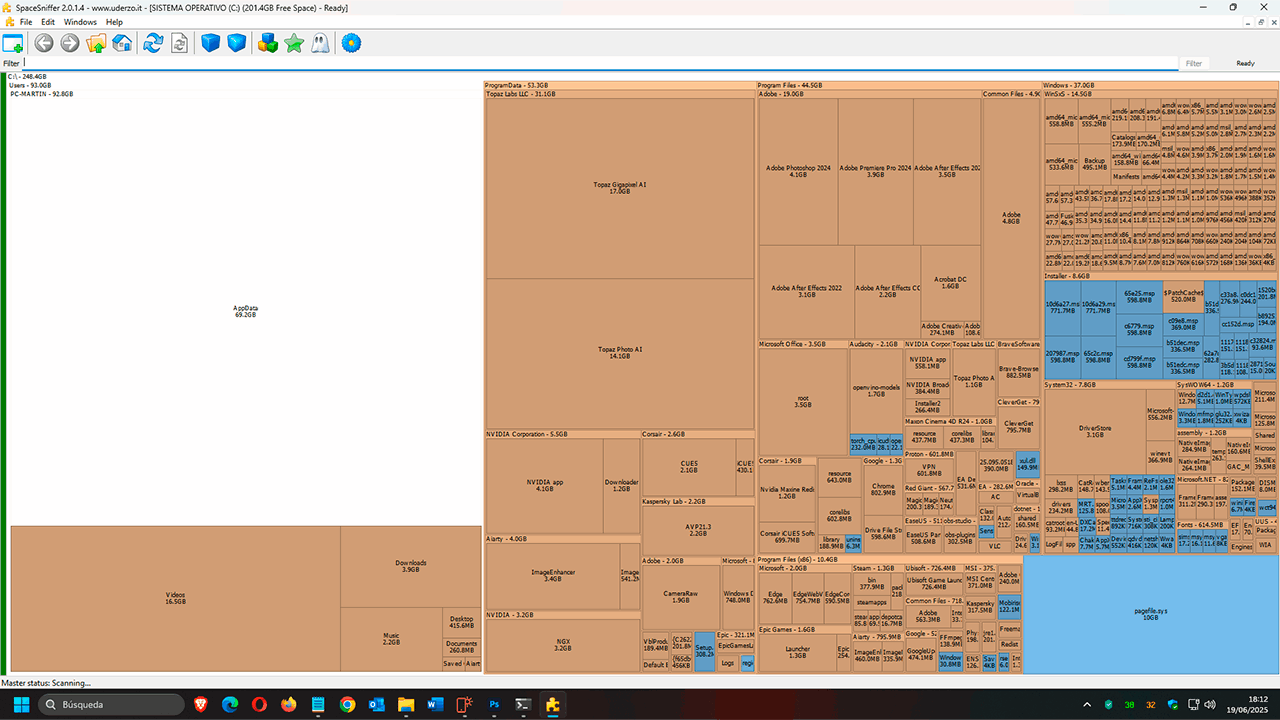Viewport: 1280px width, 720px height.
Task: Select the Acrobat DC 1.6GB block
Action: click(950, 283)
